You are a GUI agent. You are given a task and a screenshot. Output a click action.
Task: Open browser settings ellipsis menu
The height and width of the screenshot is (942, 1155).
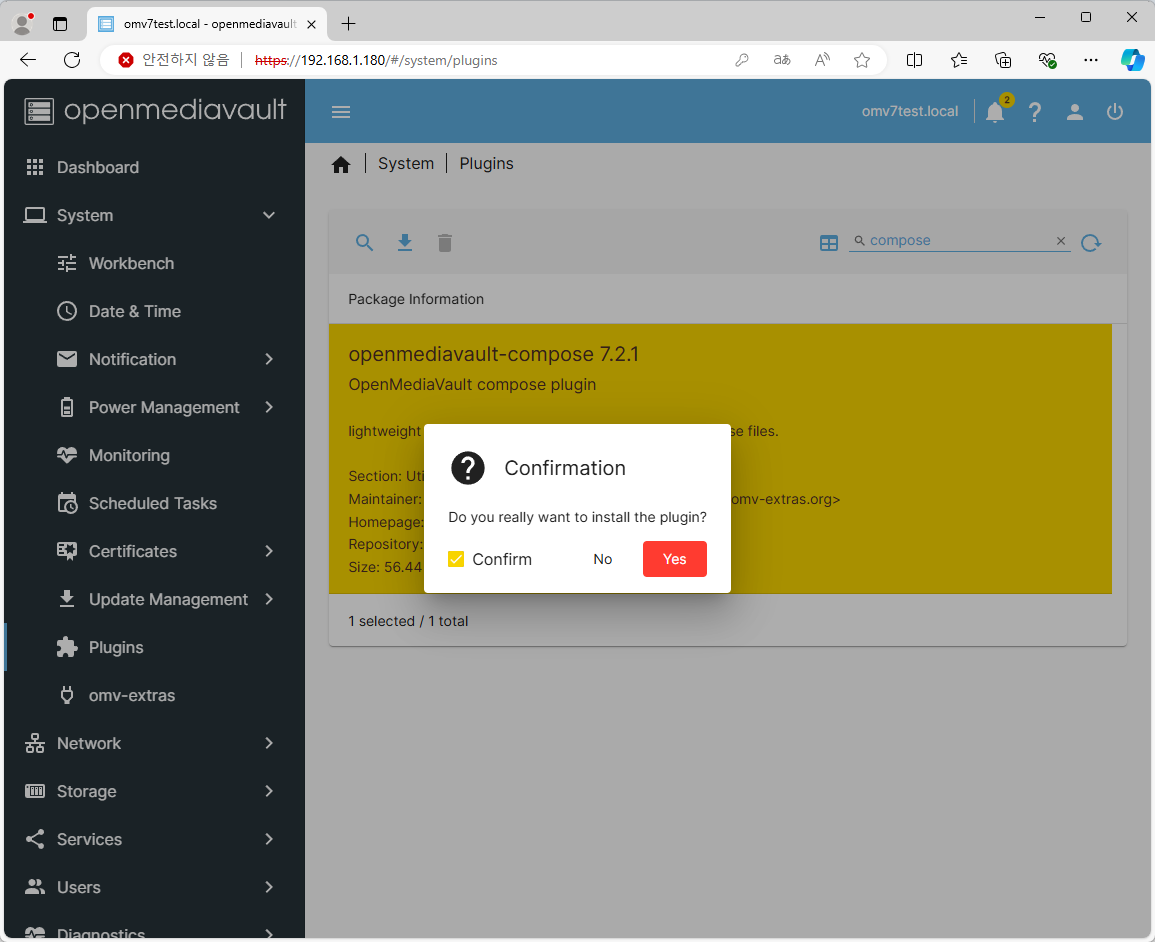(x=1091, y=60)
